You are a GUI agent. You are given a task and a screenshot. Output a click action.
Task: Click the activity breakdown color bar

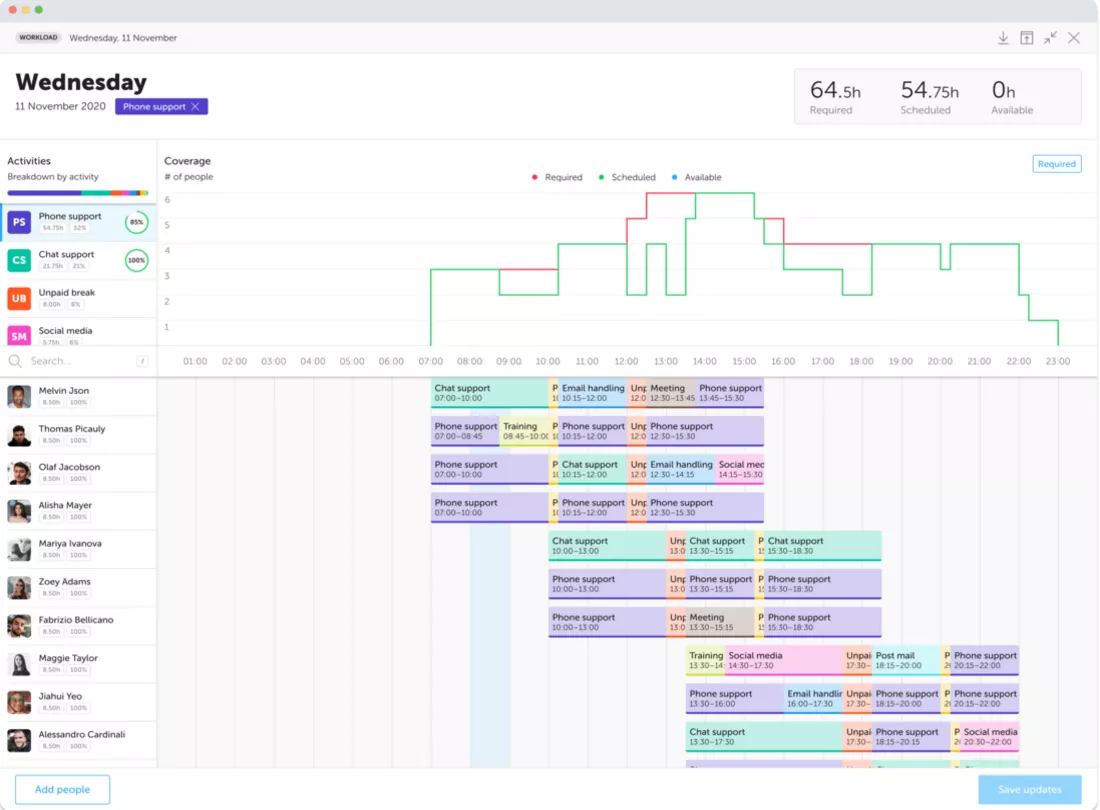click(x=78, y=192)
